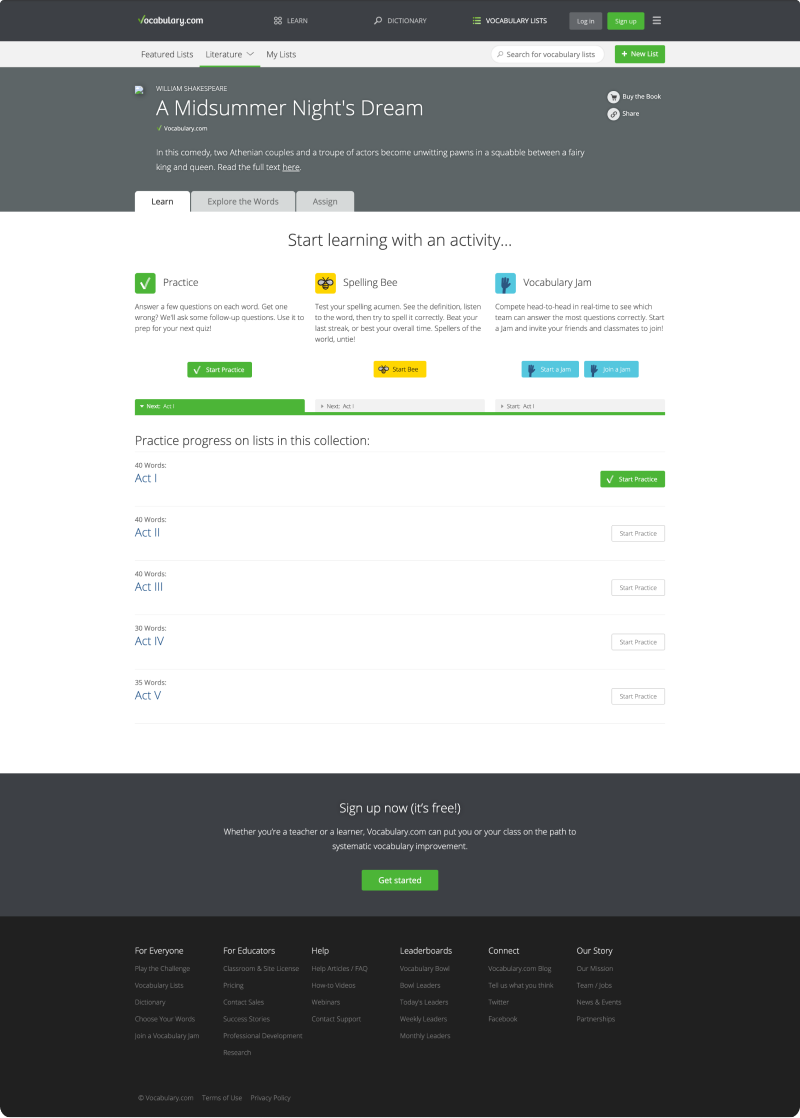Click the Start Bee button
Viewport: 800px width, 1118px height.
(x=400, y=369)
